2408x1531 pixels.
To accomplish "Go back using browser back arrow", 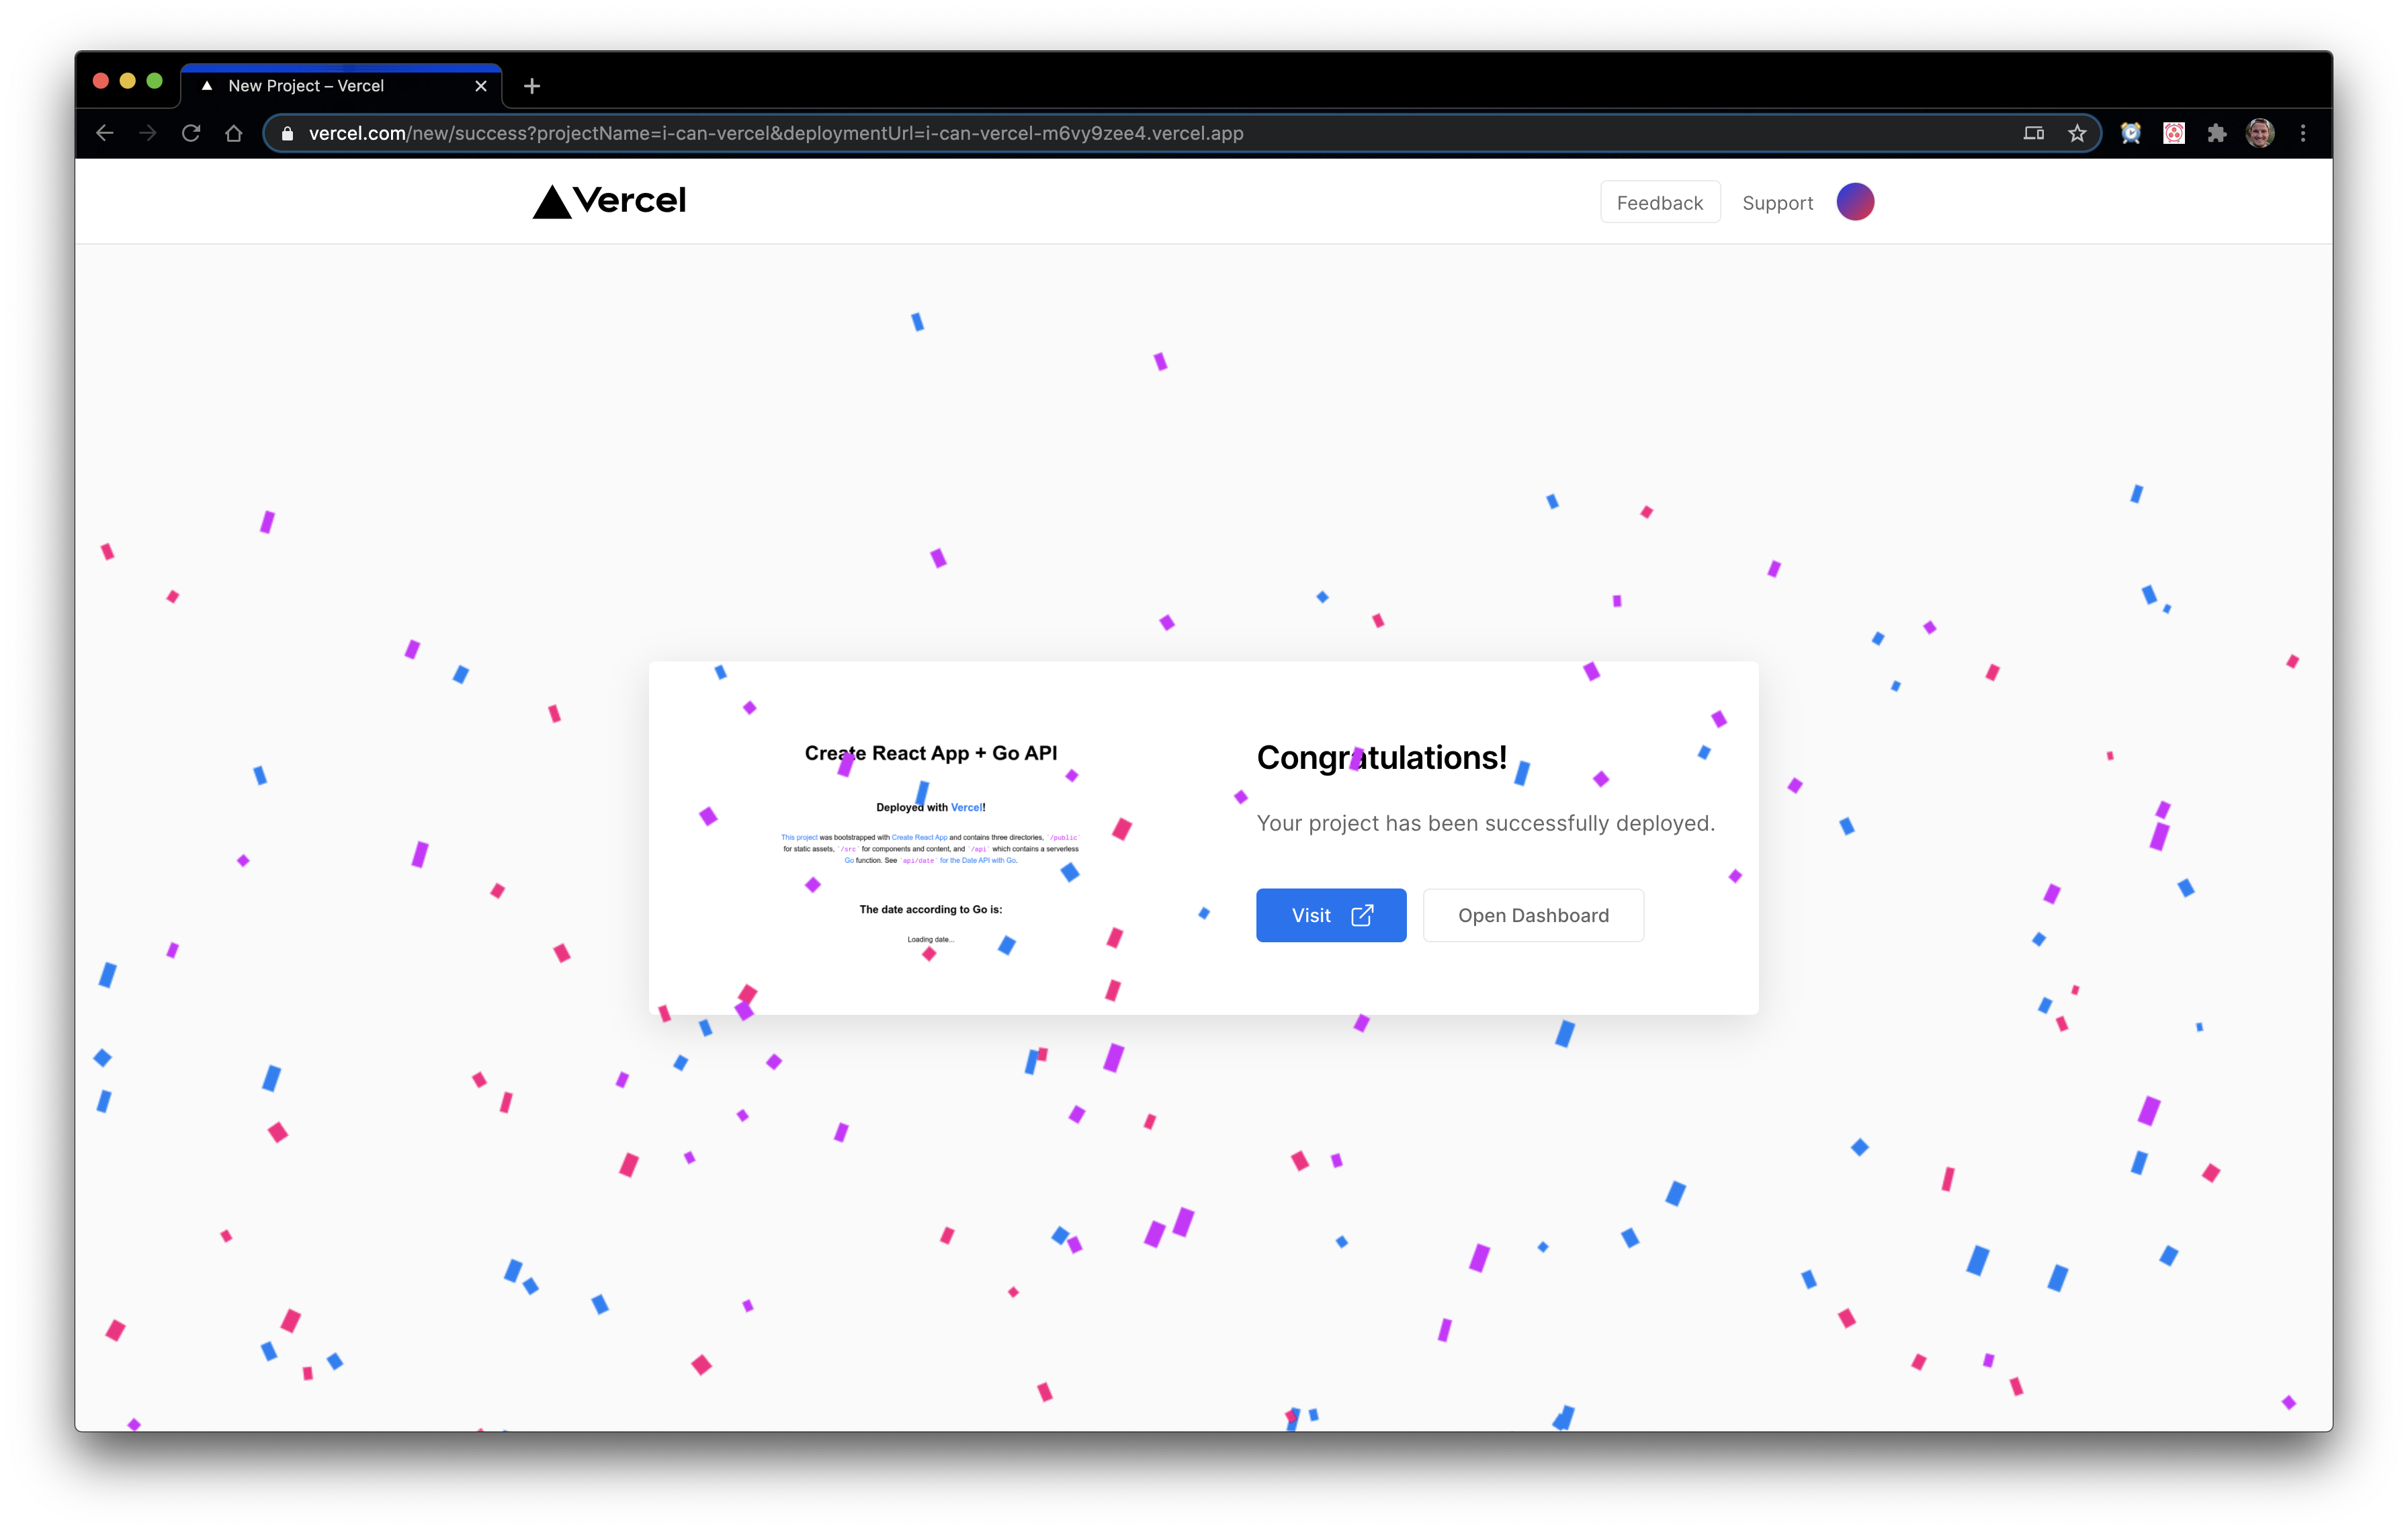I will click(x=105, y=133).
